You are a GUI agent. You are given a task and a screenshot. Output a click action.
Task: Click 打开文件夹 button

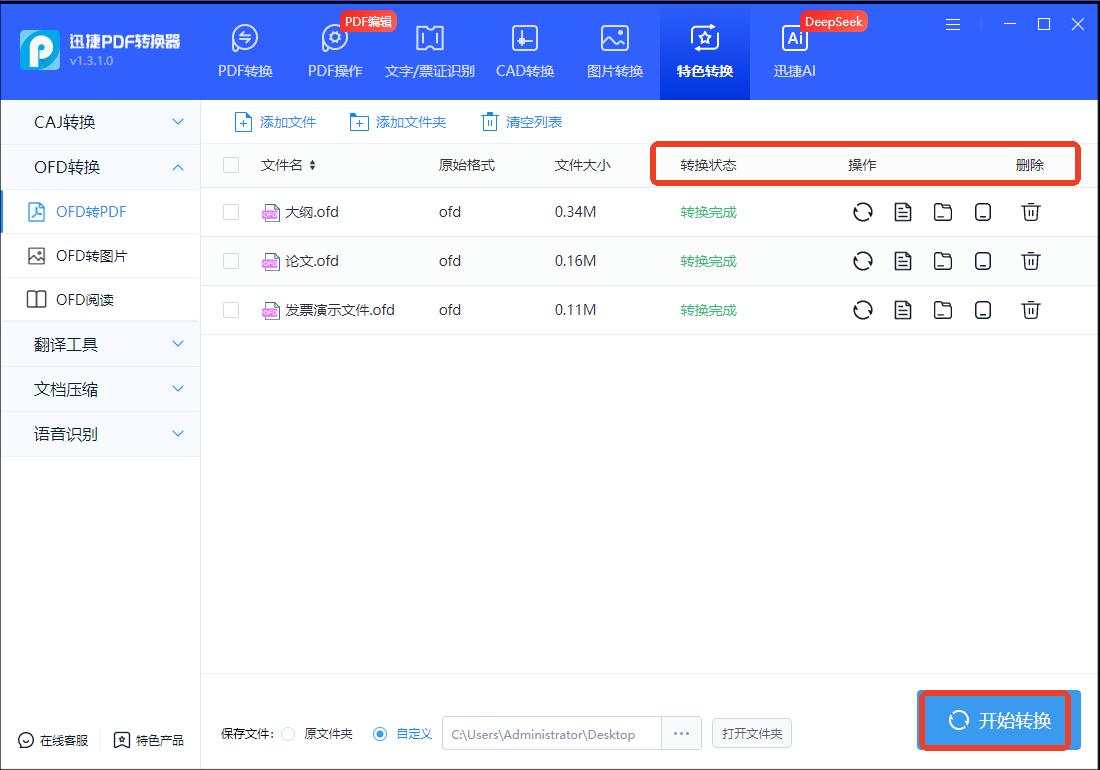pos(752,734)
